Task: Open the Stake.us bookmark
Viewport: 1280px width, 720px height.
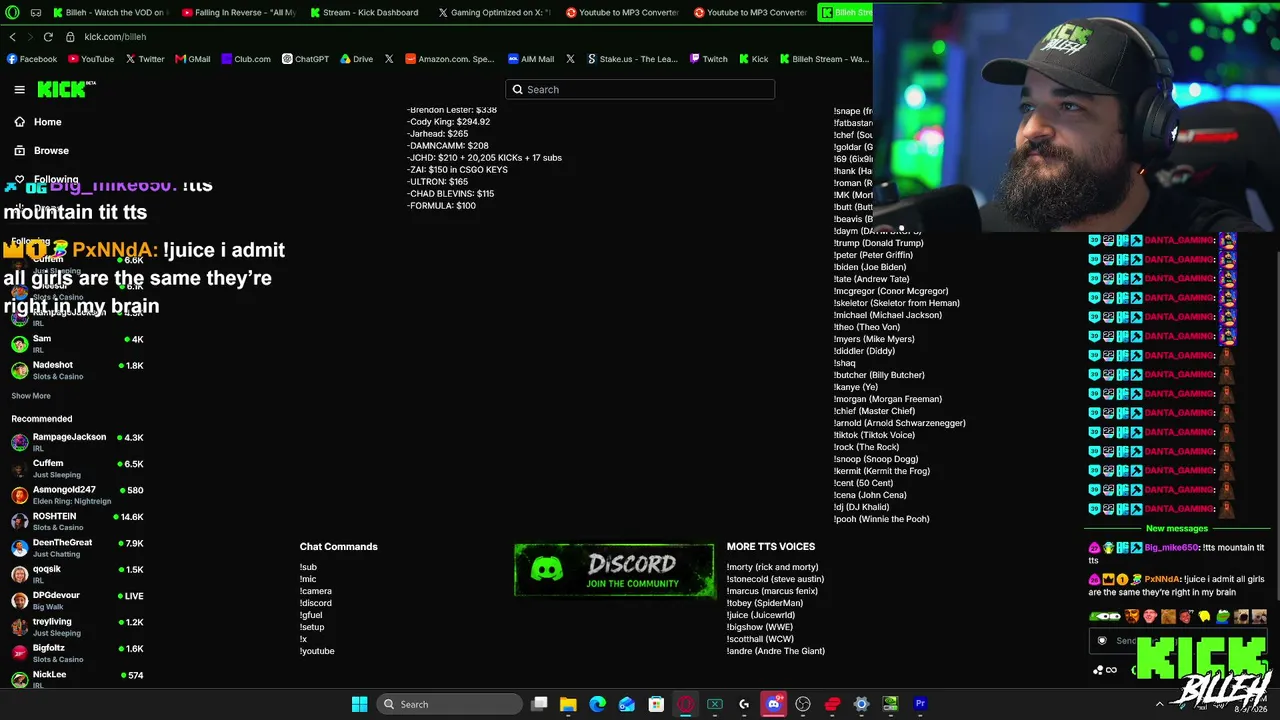Action: point(632,59)
